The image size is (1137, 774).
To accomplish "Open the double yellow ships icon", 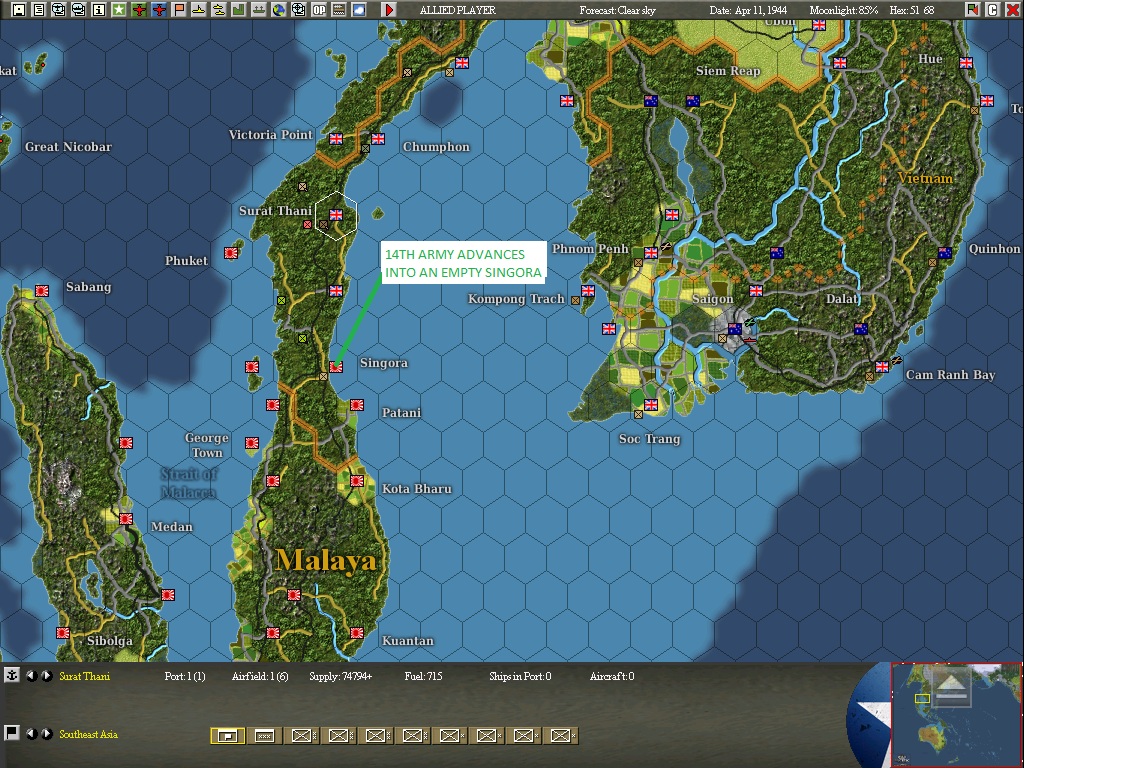I will coord(218,9).
